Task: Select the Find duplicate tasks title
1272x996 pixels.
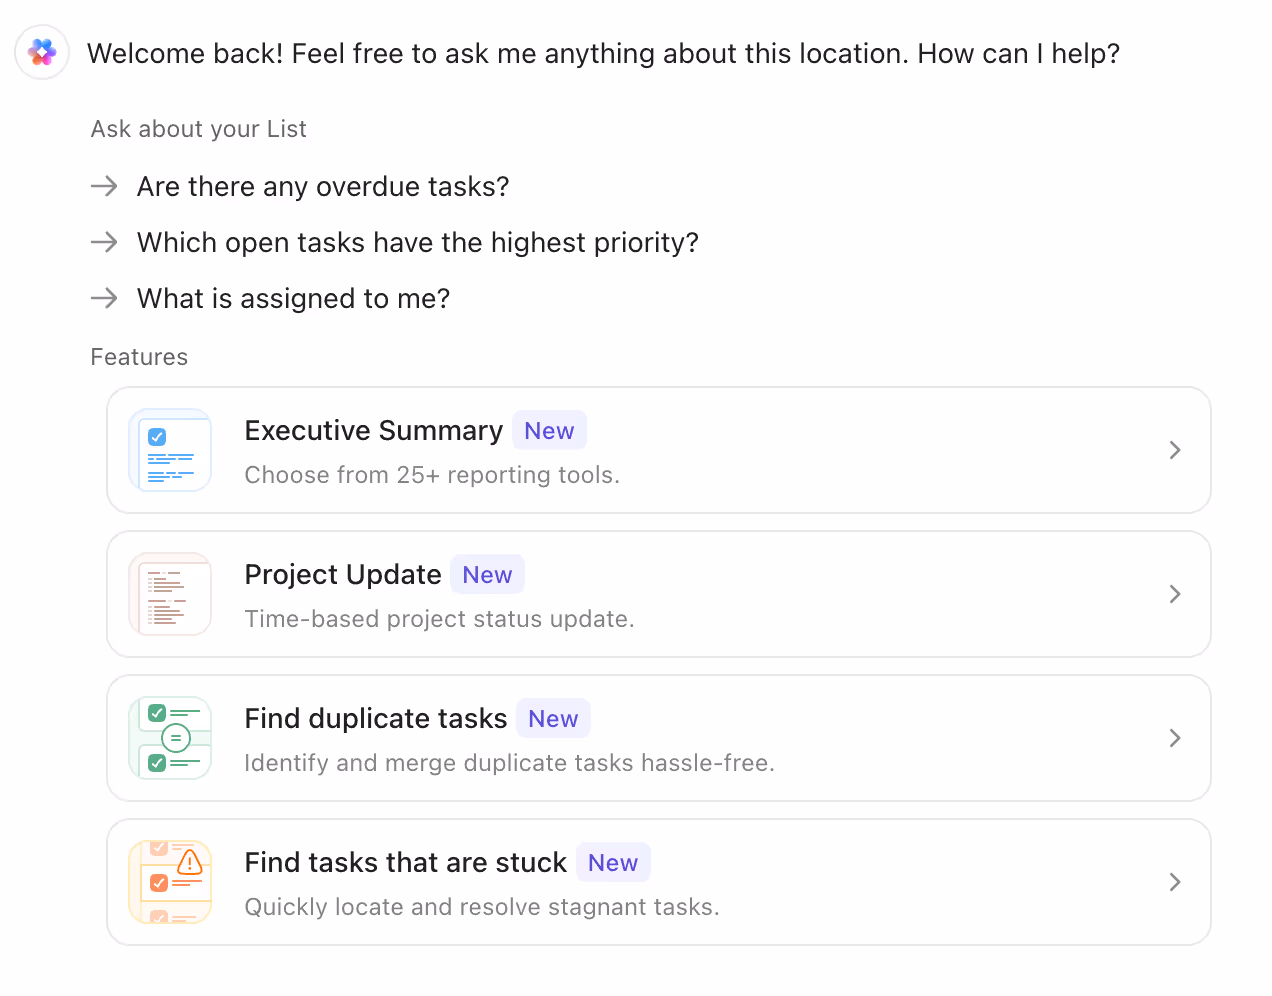Action: point(376,719)
